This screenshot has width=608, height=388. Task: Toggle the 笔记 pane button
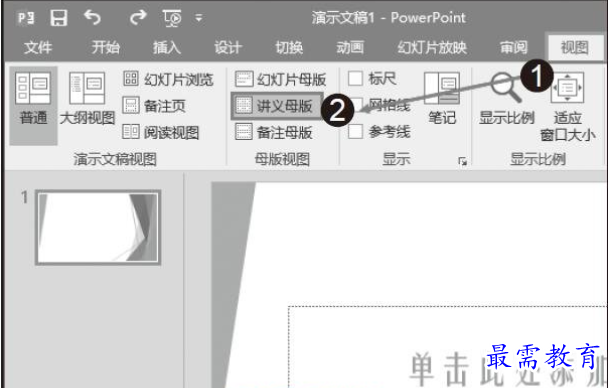(x=442, y=99)
